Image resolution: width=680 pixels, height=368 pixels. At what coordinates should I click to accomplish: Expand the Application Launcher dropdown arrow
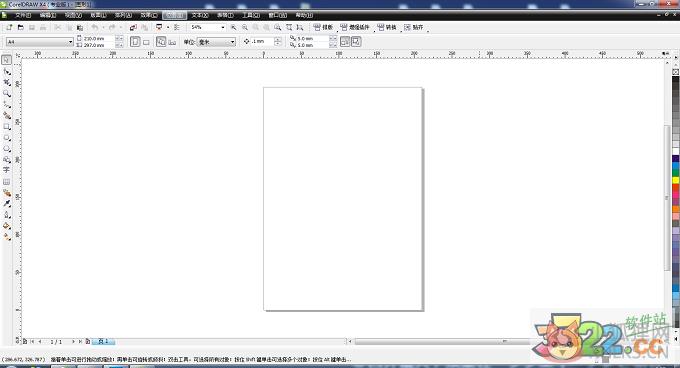pos(168,27)
